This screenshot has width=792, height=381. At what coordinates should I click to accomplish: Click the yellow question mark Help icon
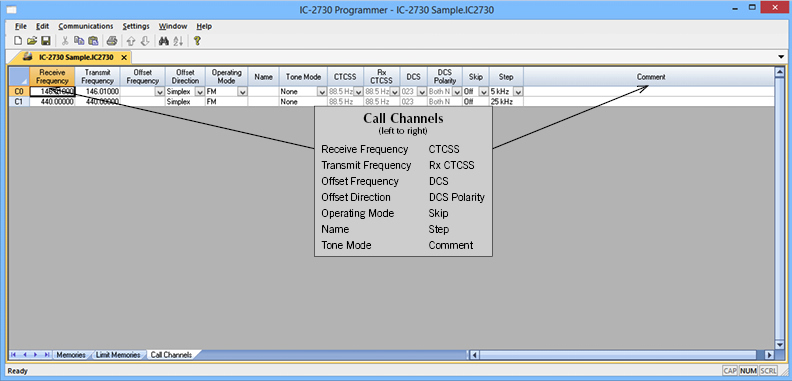pos(197,41)
